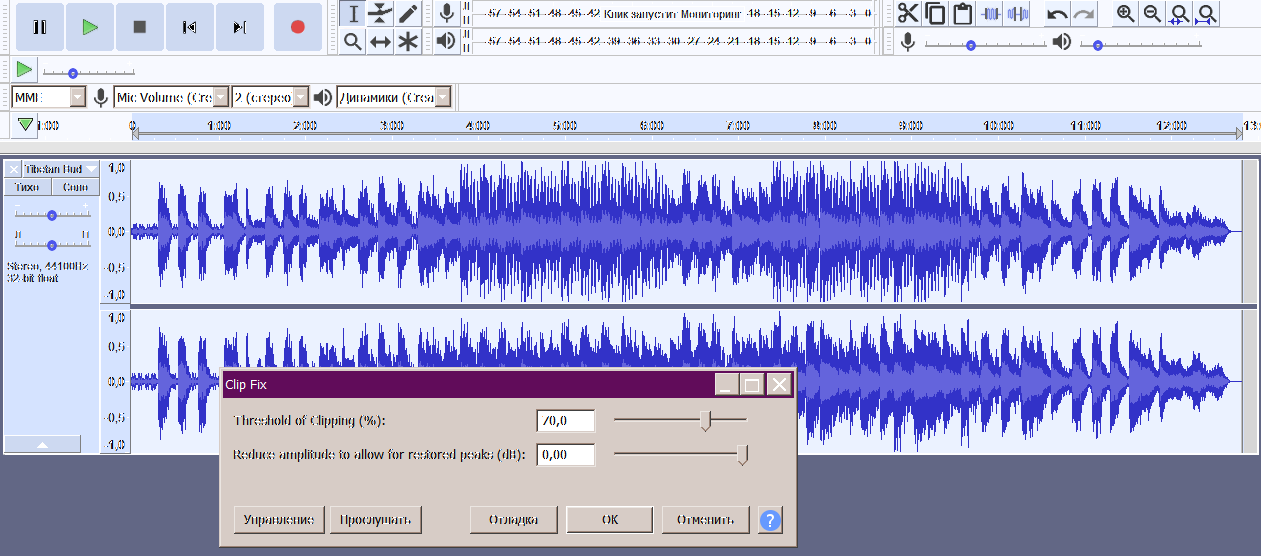Click the Record button

point(297,27)
